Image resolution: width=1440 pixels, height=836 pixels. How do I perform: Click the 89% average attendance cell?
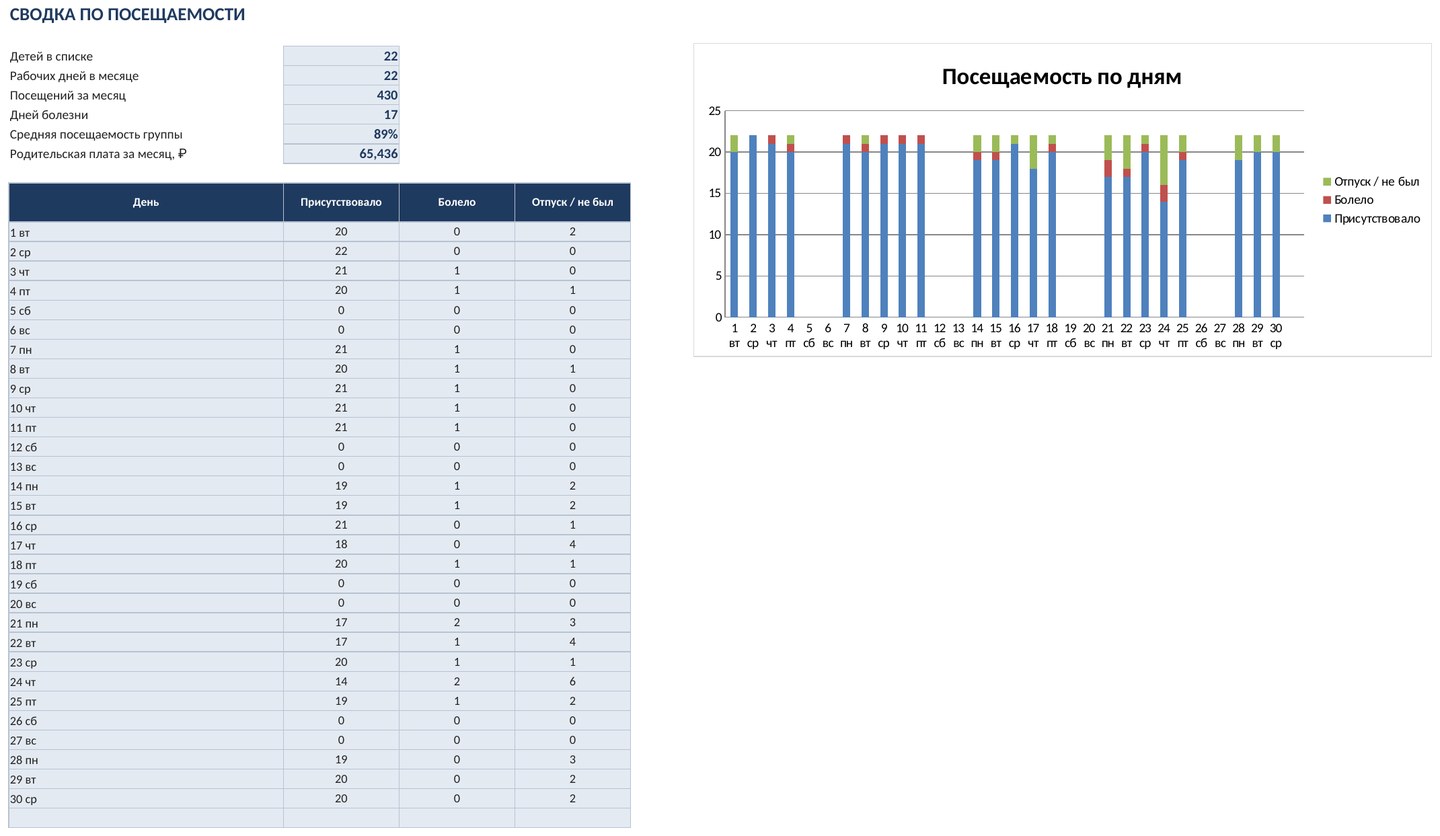tap(341, 134)
